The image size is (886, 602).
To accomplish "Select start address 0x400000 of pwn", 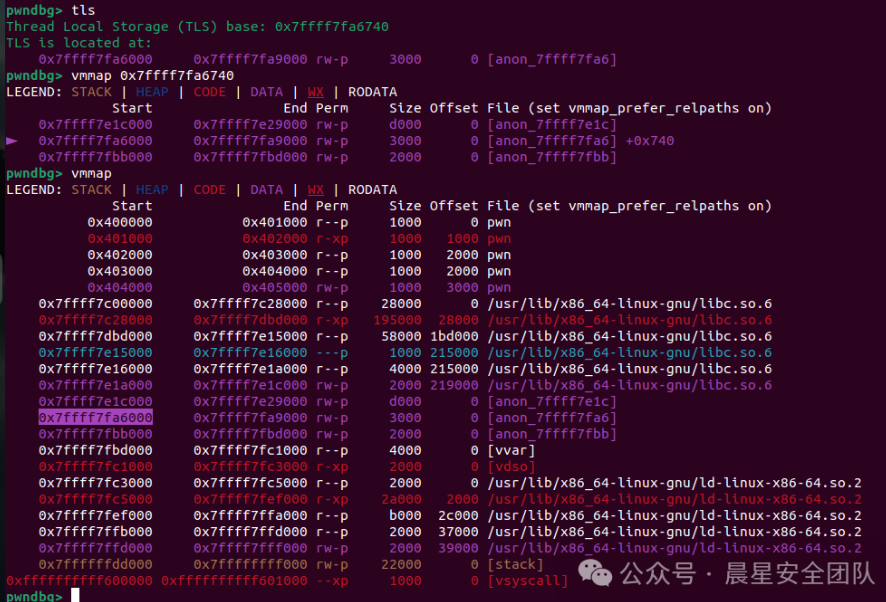I will [119, 222].
